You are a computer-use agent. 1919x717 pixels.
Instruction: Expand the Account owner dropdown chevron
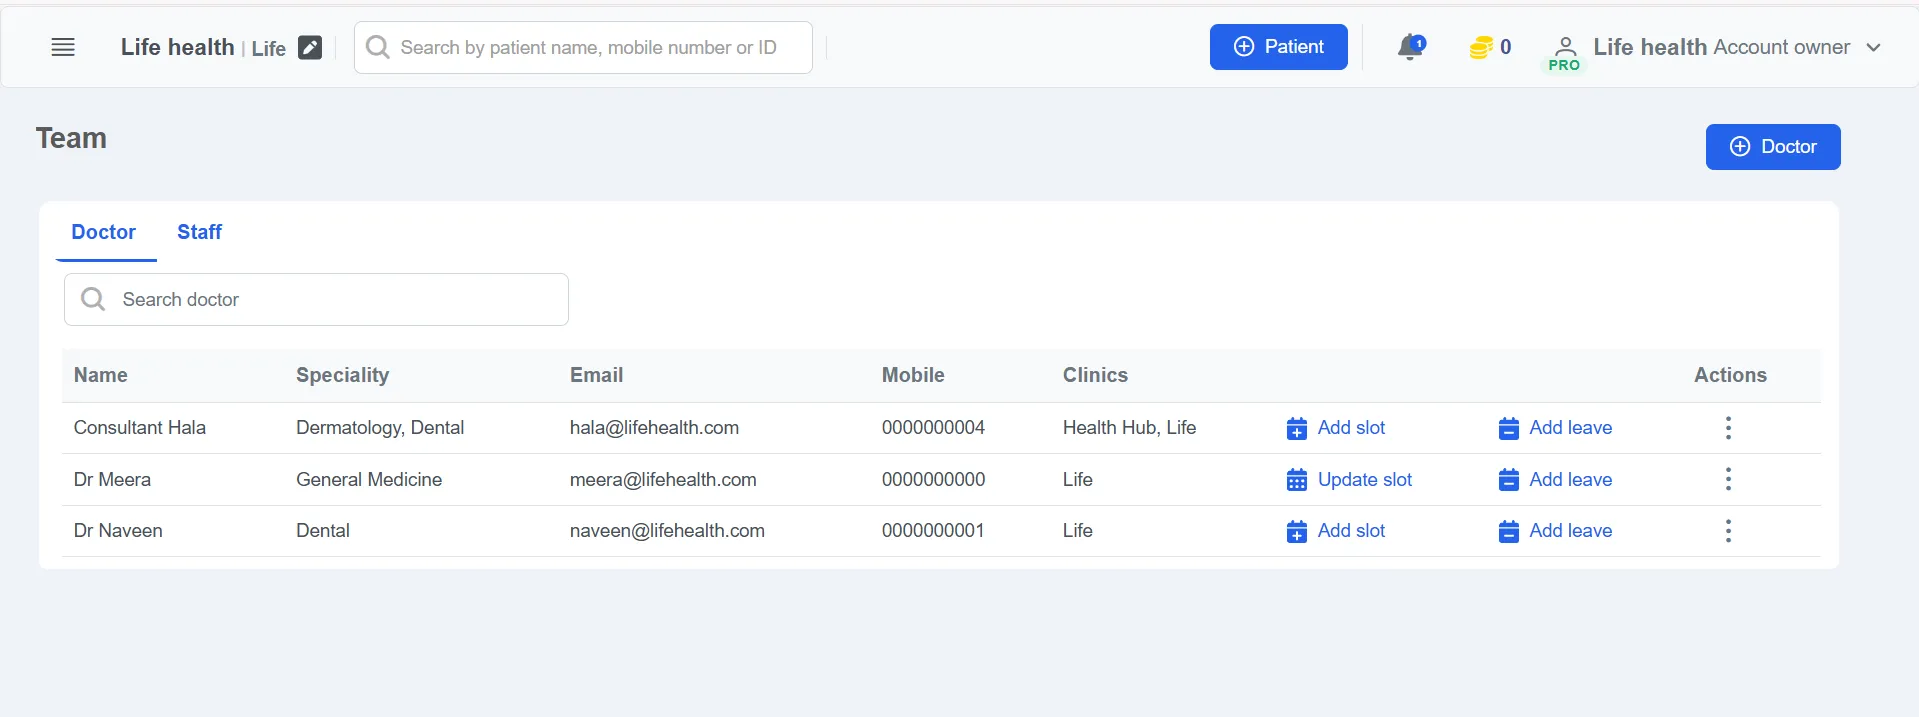[1874, 47]
